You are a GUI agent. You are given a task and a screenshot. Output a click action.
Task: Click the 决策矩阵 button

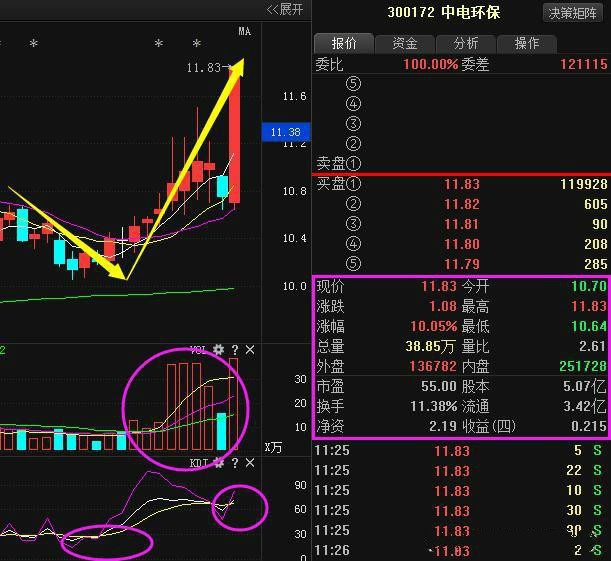(572, 13)
